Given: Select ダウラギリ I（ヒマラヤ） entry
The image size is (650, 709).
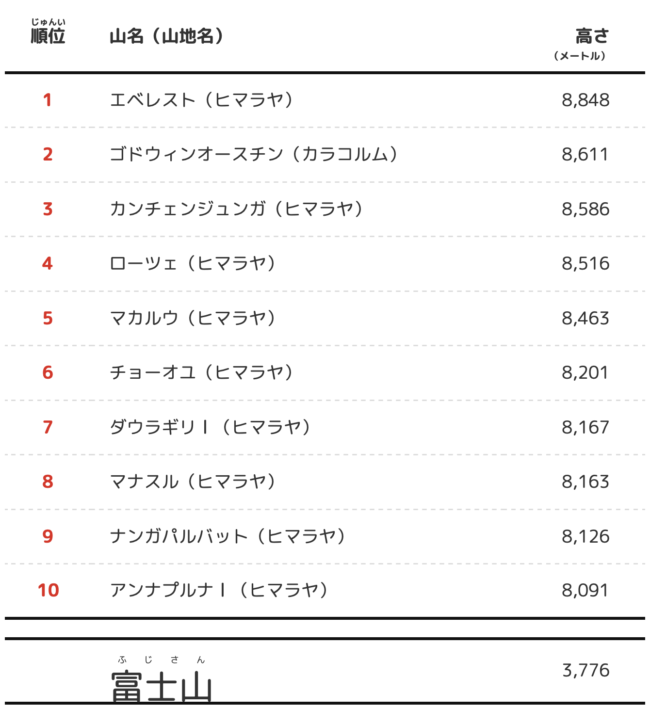Looking at the screenshot, I should pyautogui.click(x=210, y=427).
